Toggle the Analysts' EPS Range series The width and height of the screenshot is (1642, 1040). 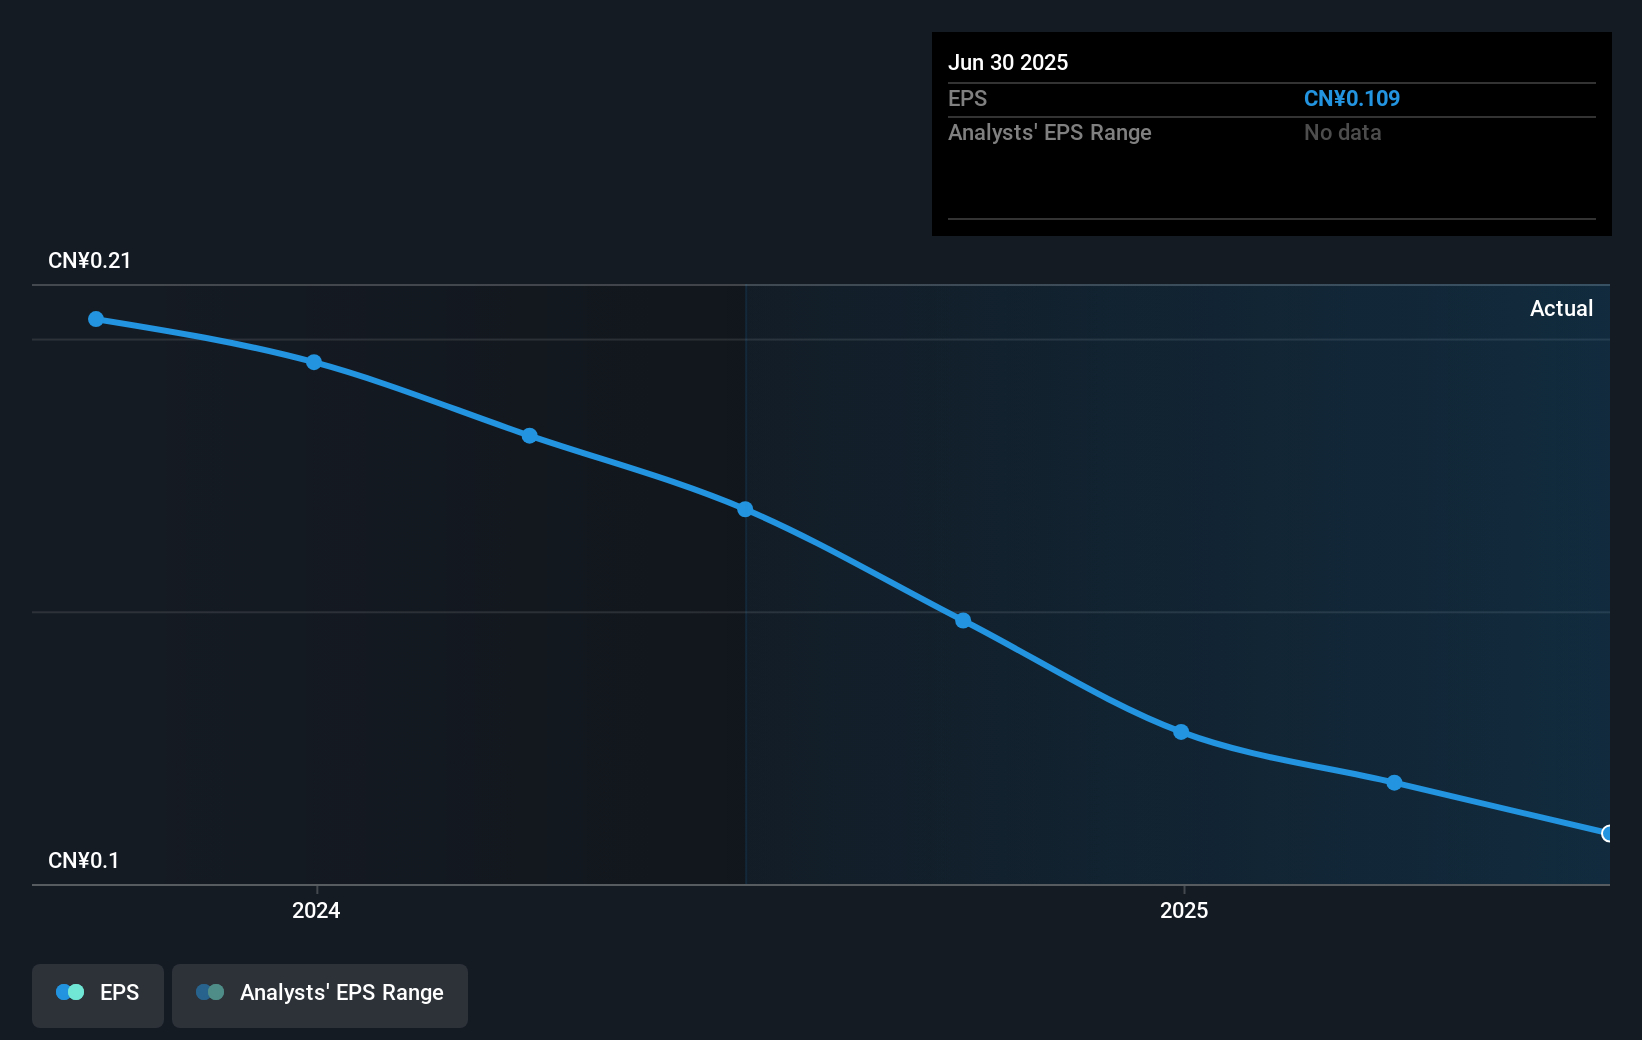[320, 993]
